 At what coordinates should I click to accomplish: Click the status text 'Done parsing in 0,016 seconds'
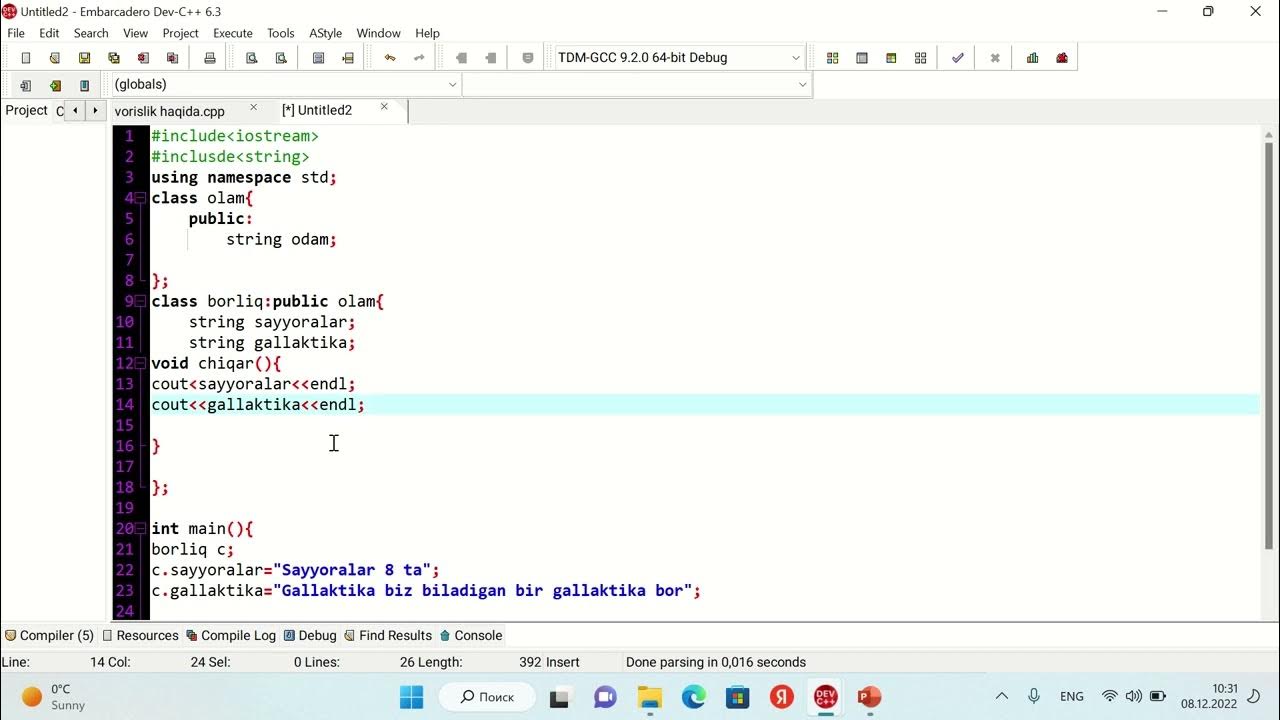point(716,662)
